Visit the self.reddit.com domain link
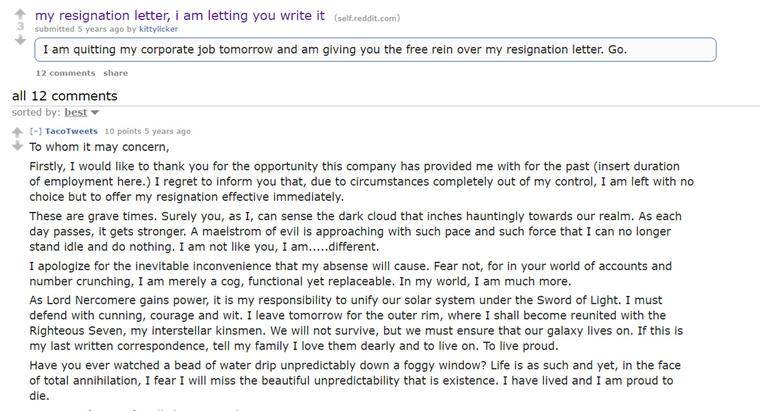This screenshot has width=760, height=411. pos(367,18)
